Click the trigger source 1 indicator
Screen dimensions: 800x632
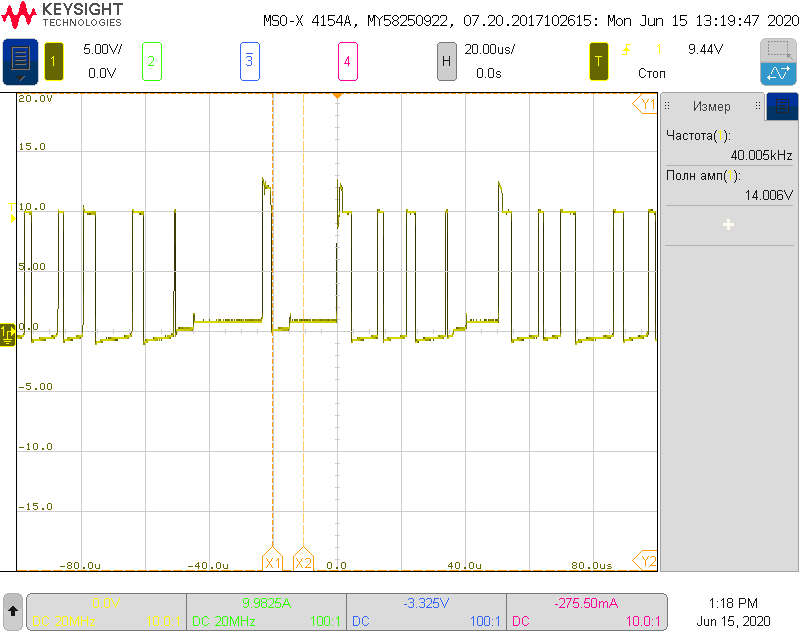[659, 49]
